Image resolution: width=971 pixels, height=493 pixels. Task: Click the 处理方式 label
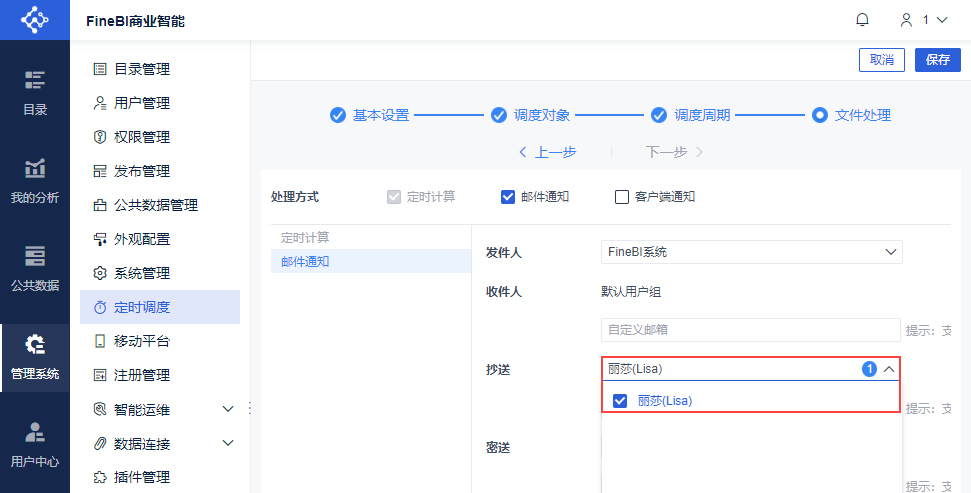pyautogui.click(x=295, y=197)
